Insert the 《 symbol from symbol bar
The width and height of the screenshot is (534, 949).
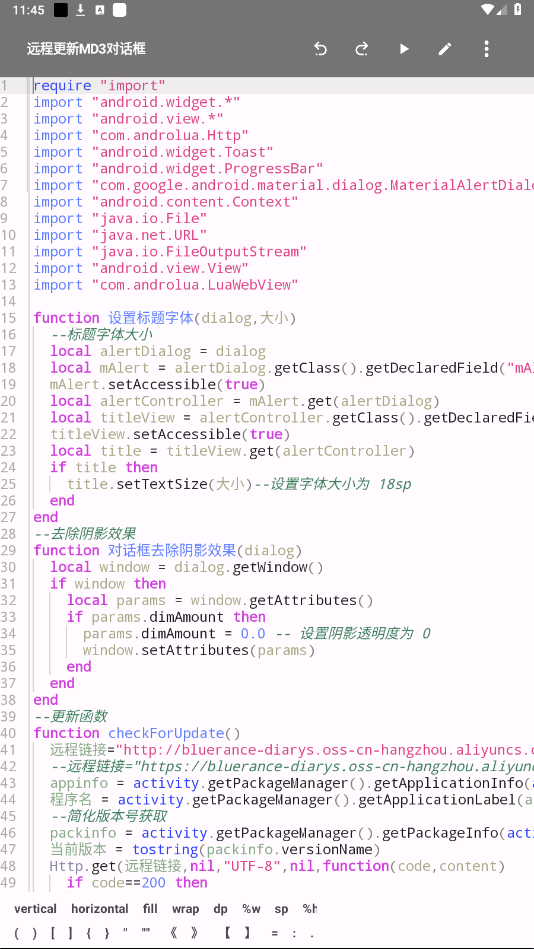pos(173,933)
